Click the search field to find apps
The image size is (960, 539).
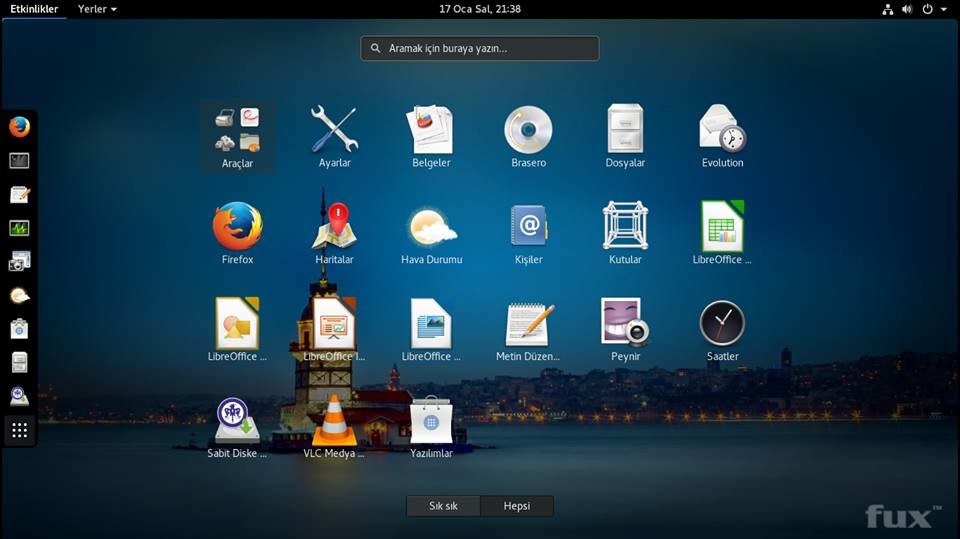(x=480, y=48)
